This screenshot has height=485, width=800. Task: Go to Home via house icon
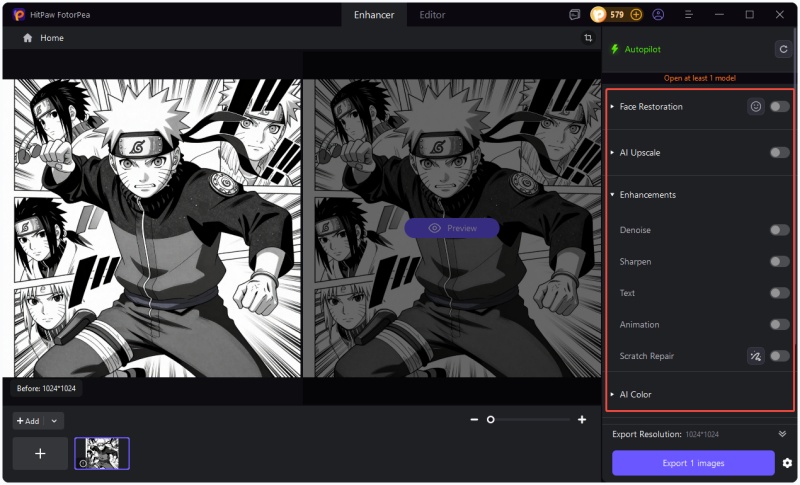[28, 38]
